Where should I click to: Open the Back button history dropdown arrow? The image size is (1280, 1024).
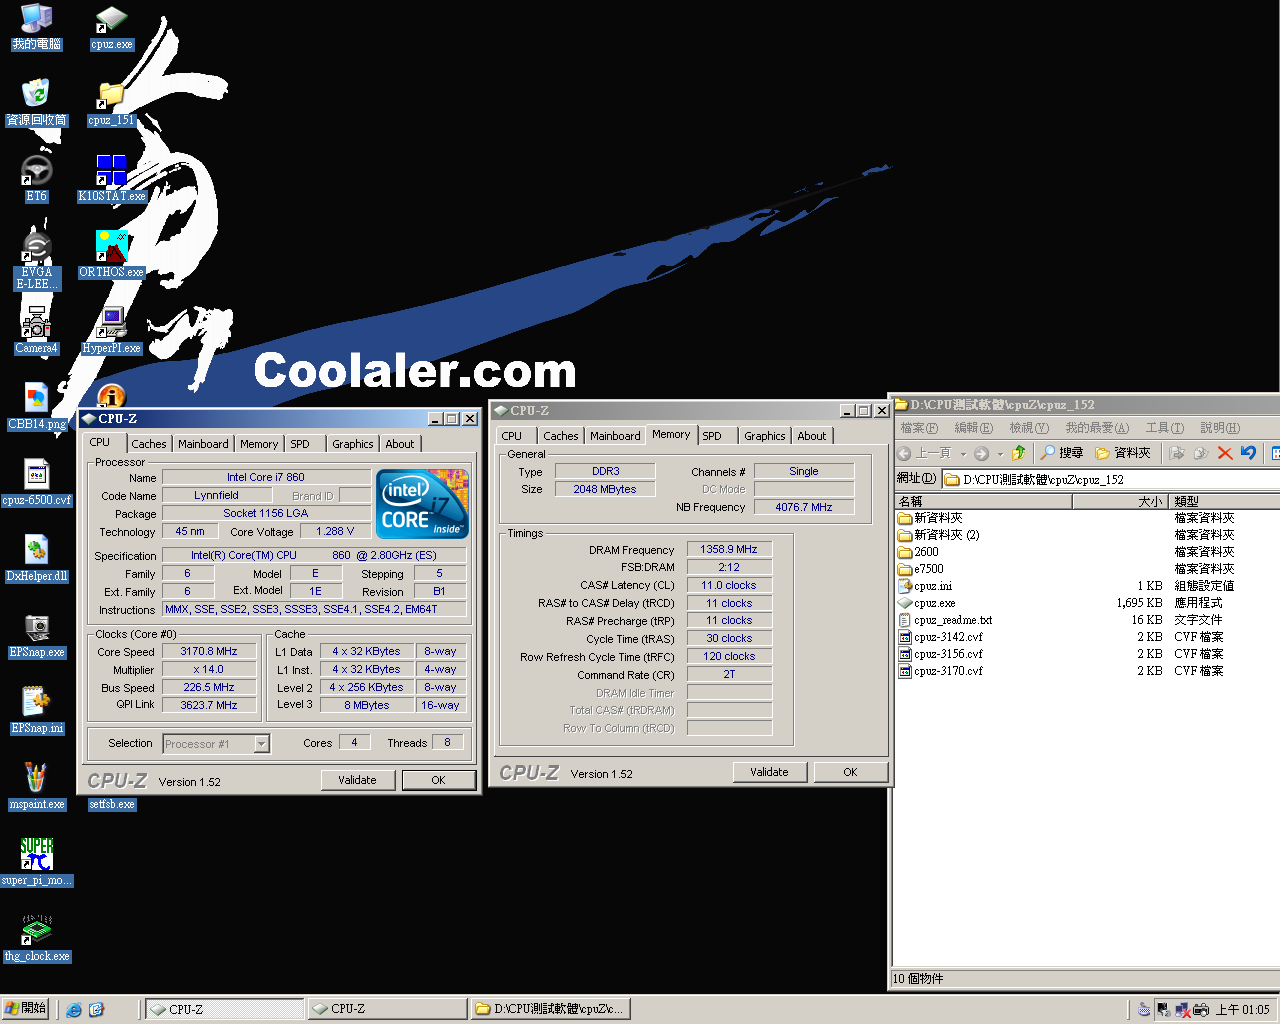[963, 454]
